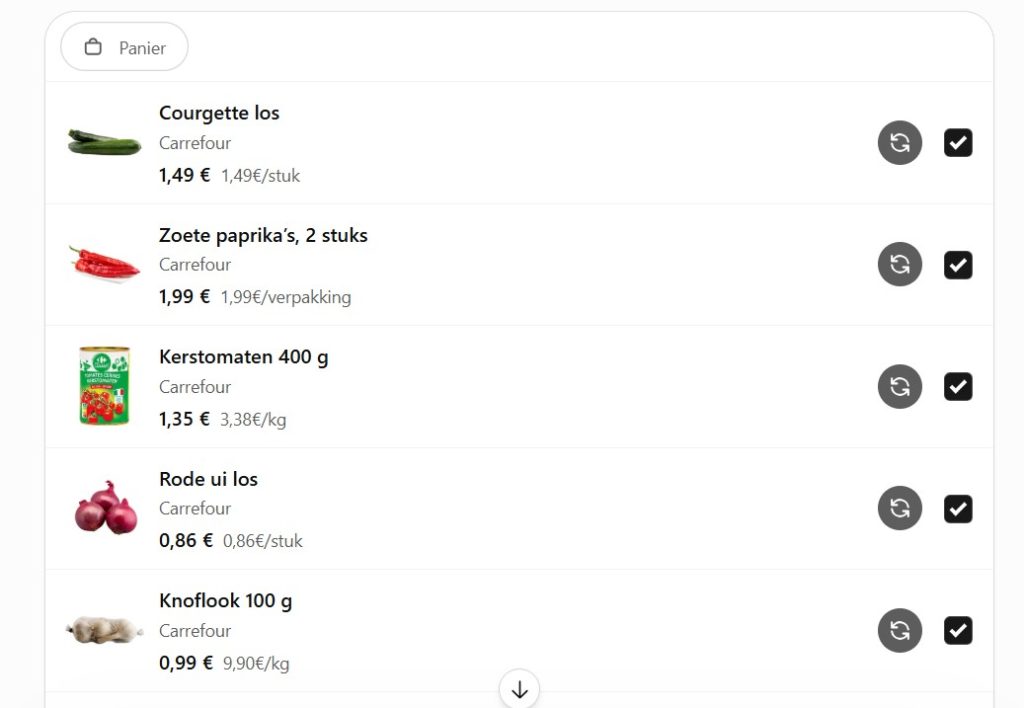Open the garlic product picture

104,630
